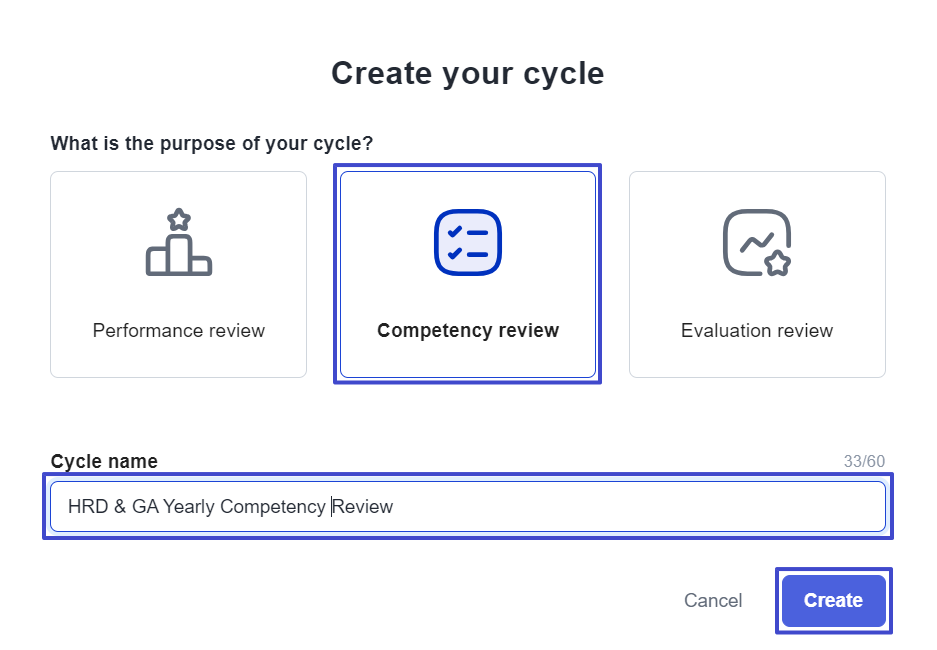Click the "Performance review" text label
This screenshot has width=937, height=650.
pyautogui.click(x=179, y=330)
